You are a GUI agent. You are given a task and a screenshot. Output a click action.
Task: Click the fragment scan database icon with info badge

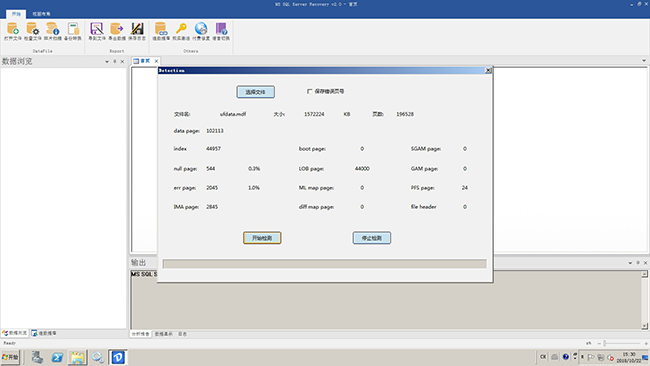point(53,29)
